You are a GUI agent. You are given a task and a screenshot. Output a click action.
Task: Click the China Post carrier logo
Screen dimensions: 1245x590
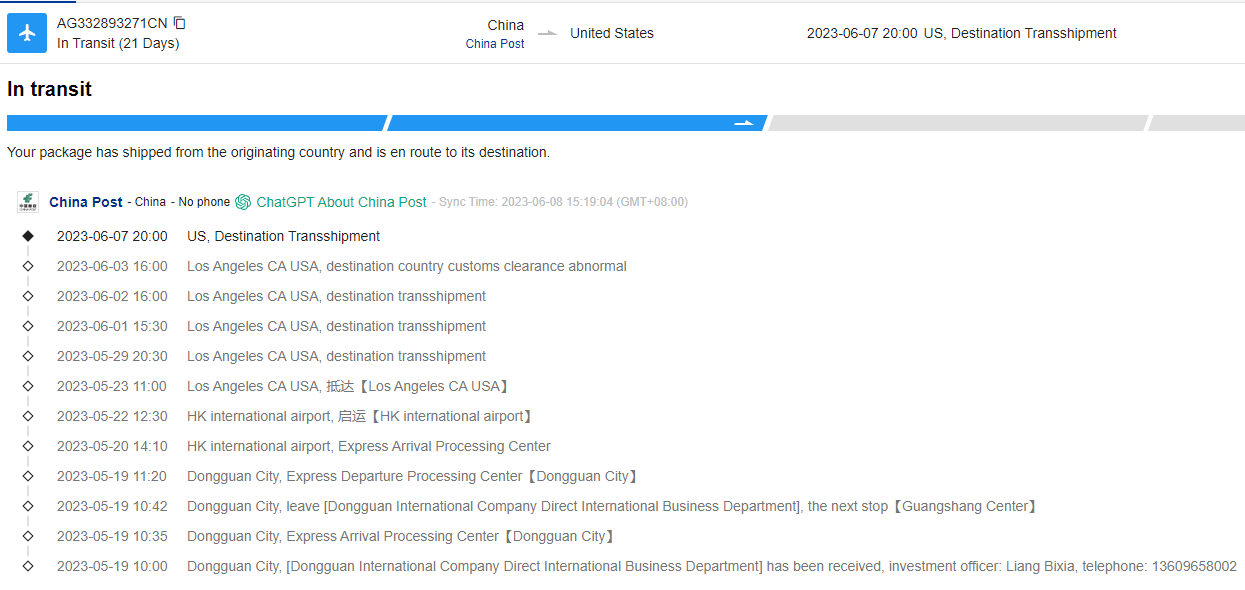pyautogui.click(x=27, y=202)
